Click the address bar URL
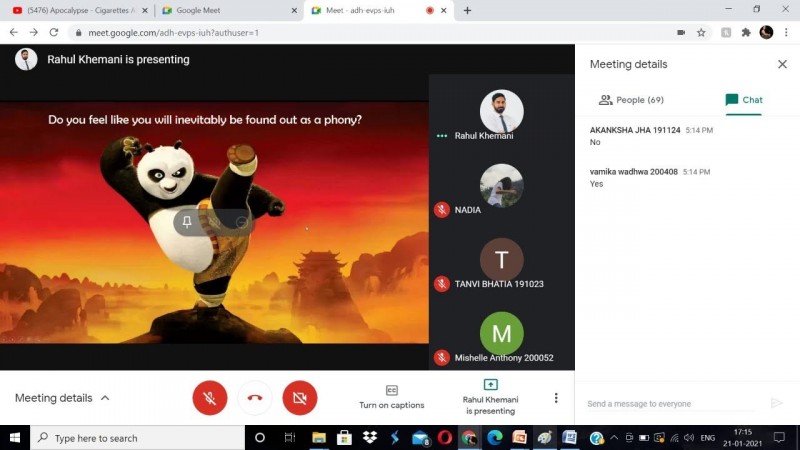The width and height of the screenshot is (800, 450). [173, 33]
